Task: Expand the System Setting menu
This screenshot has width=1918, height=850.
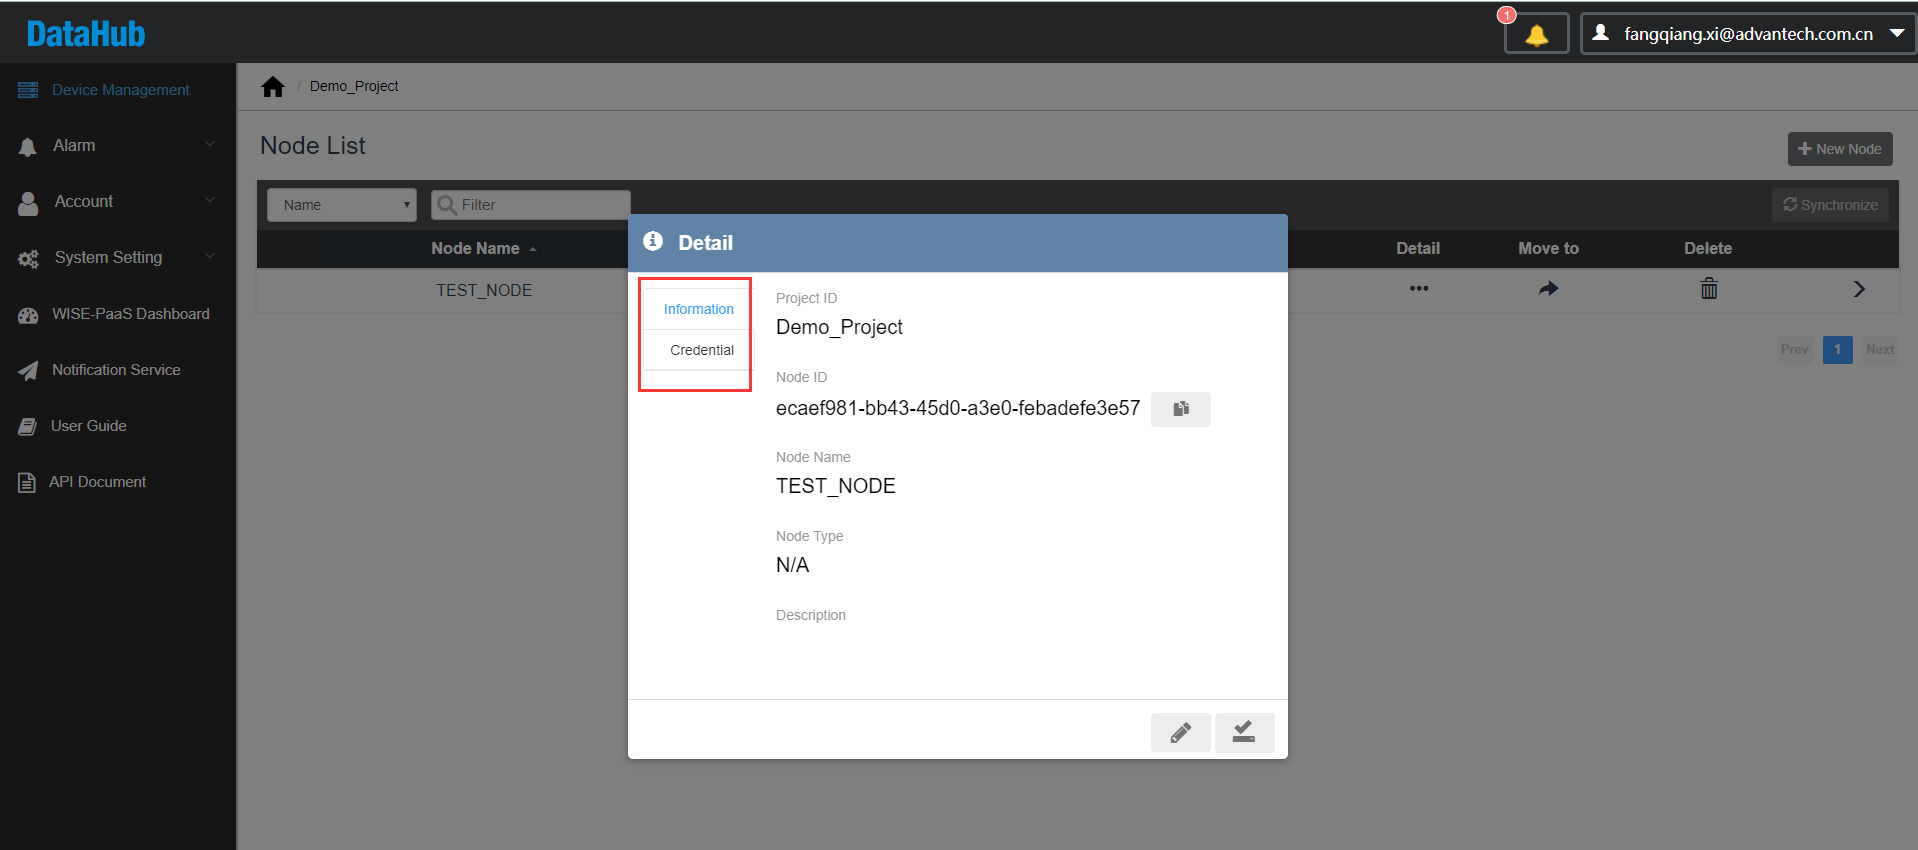Action: click(118, 258)
